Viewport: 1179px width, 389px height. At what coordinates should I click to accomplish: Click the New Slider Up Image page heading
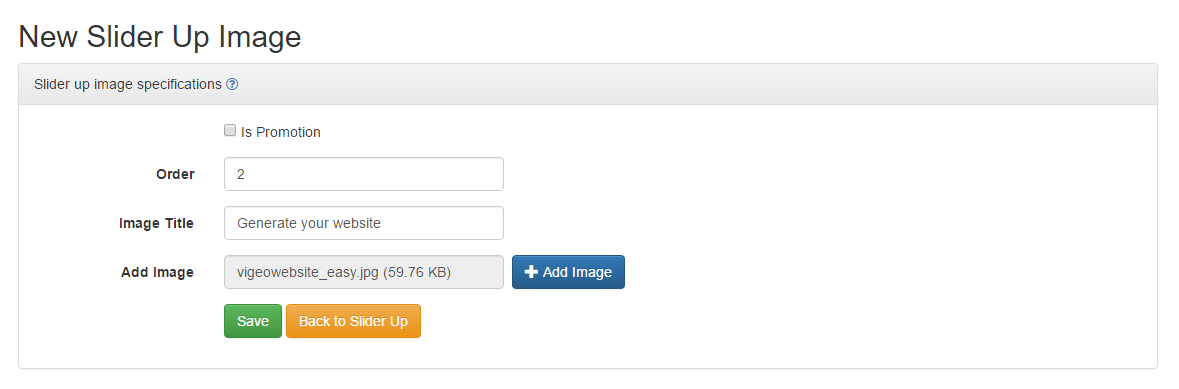[159, 36]
